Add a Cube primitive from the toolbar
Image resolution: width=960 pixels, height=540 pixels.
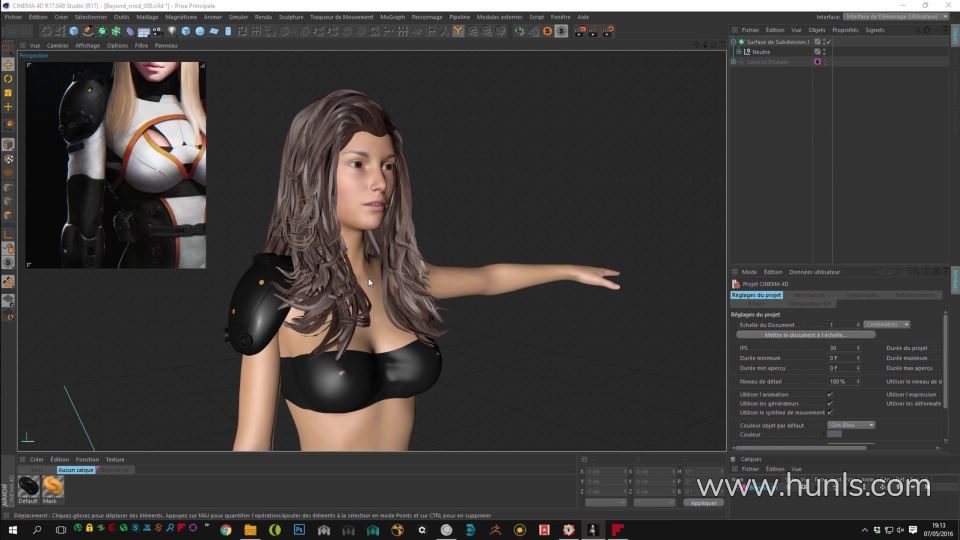pos(74,31)
